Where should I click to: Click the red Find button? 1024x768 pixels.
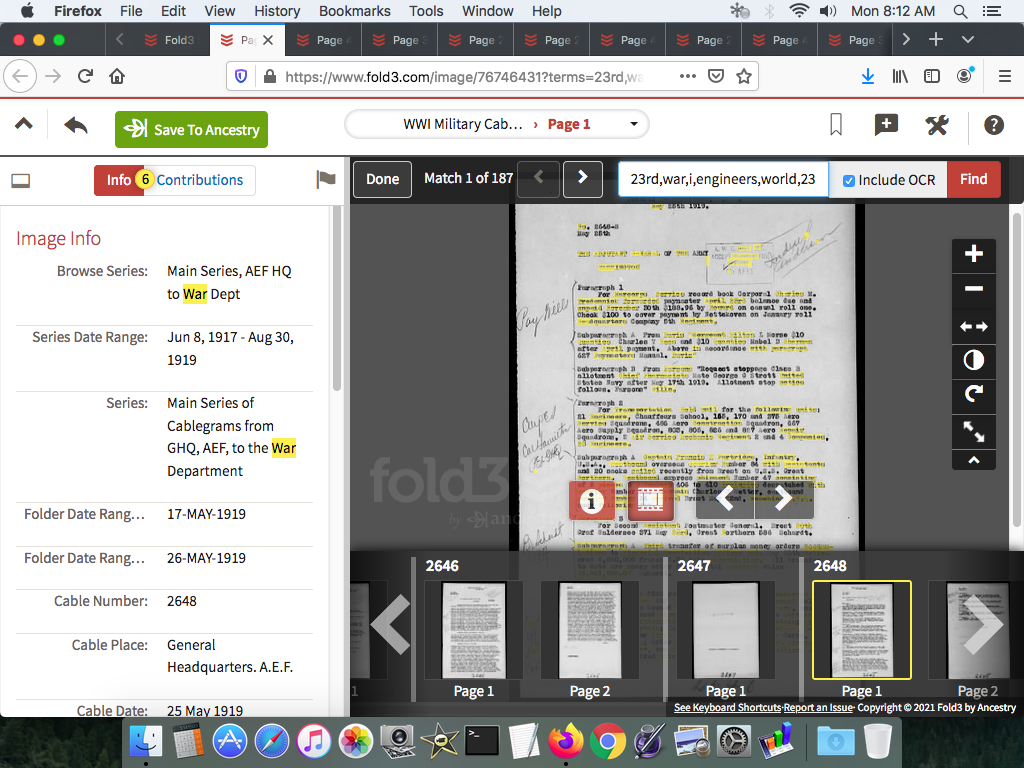coord(973,180)
